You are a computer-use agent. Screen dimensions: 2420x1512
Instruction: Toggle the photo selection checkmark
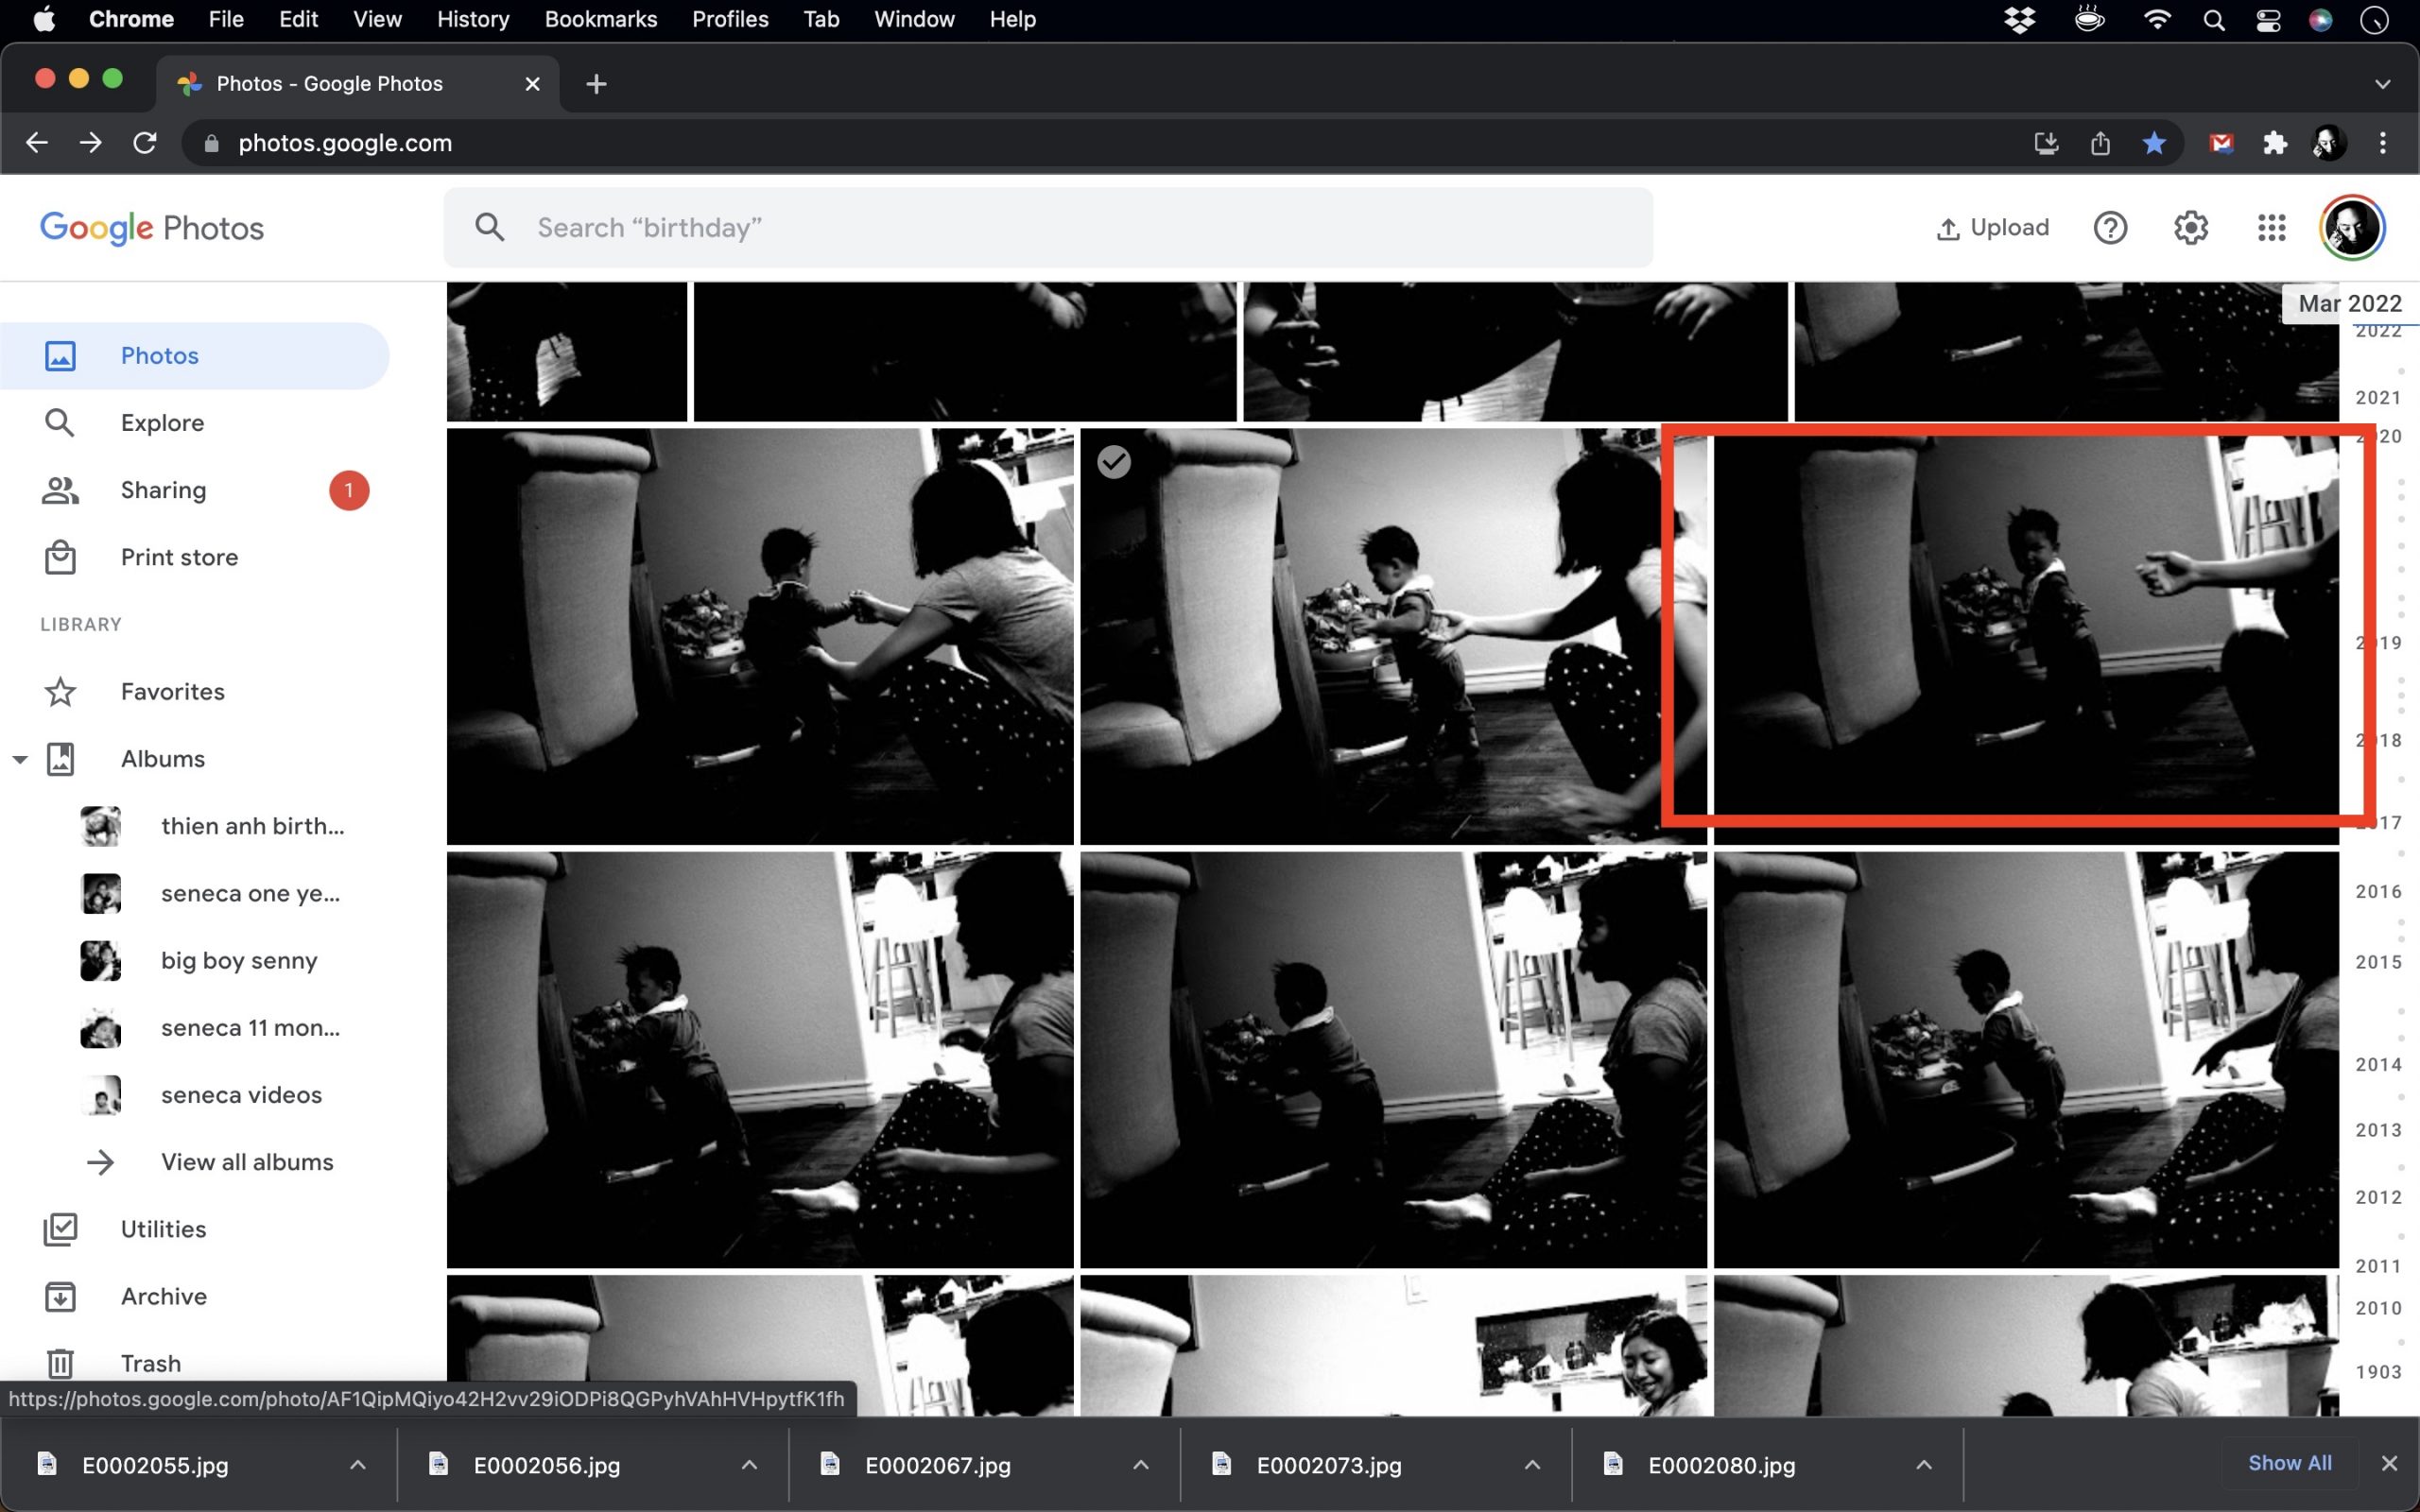pyautogui.click(x=1113, y=462)
